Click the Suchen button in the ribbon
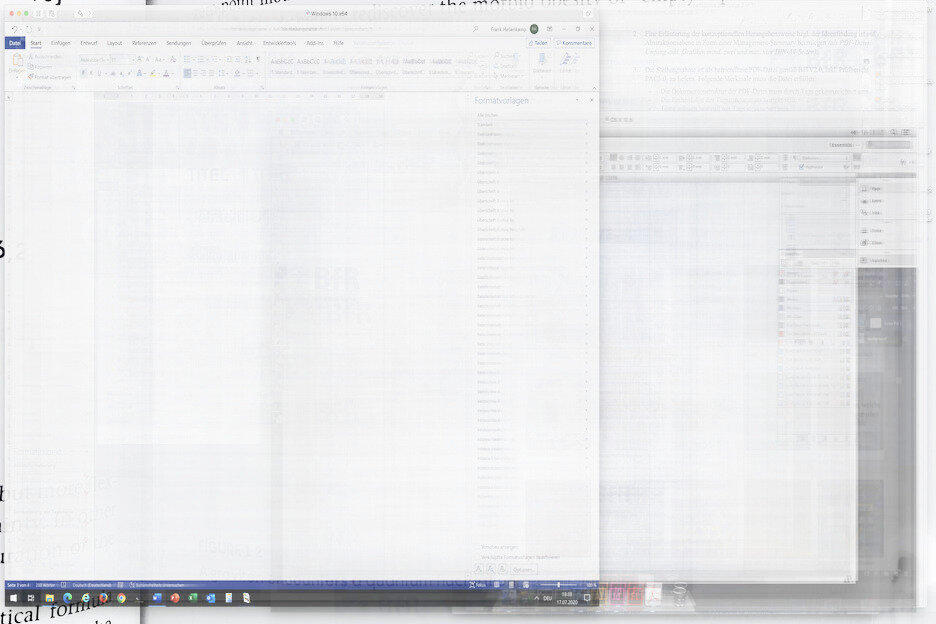936x624 pixels. 505,56
